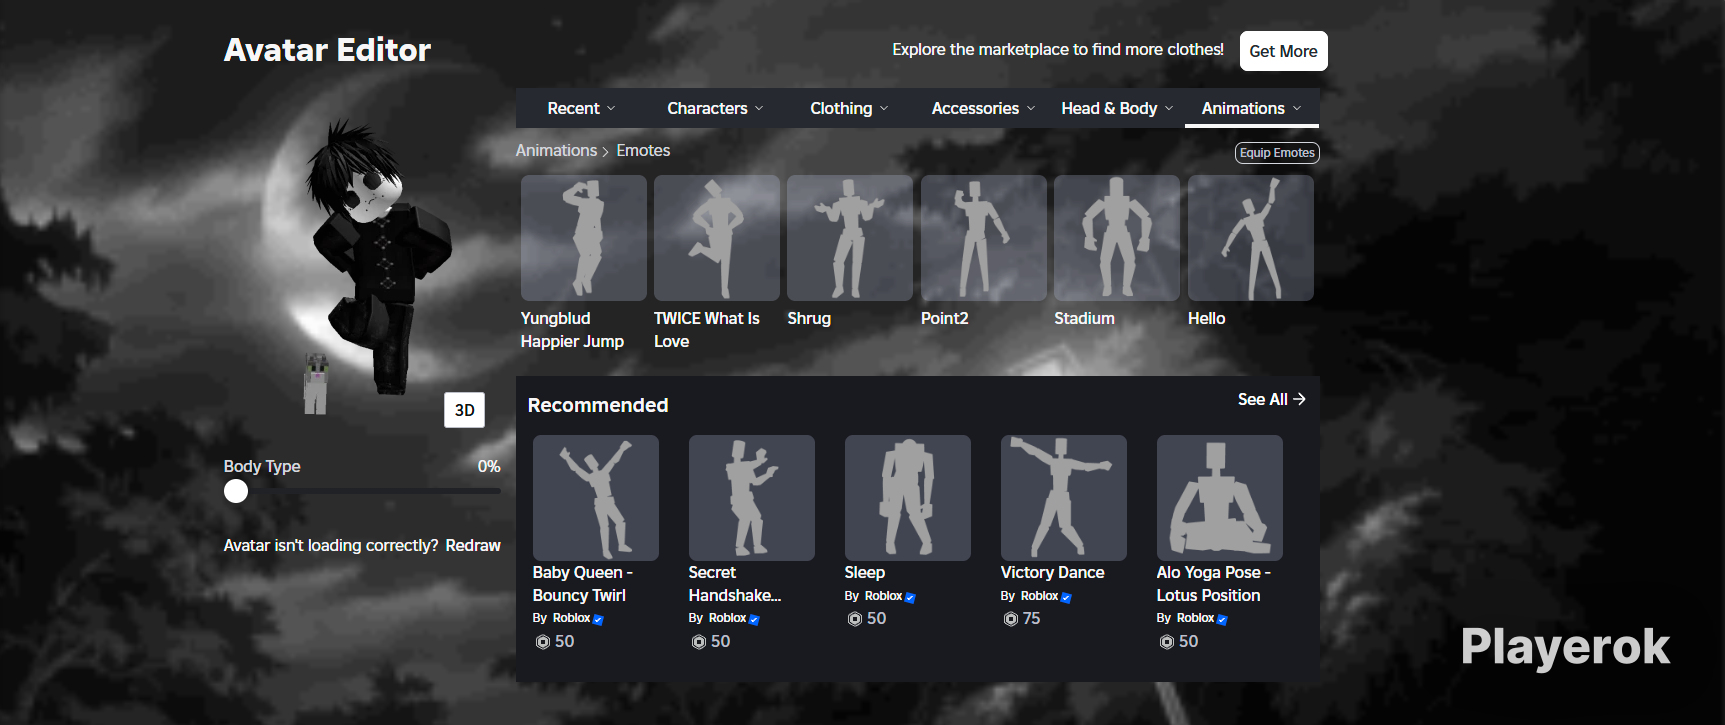The height and width of the screenshot is (725, 1725).
Task: Click the Emotes breadcrumb text
Action: pyautogui.click(x=643, y=150)
